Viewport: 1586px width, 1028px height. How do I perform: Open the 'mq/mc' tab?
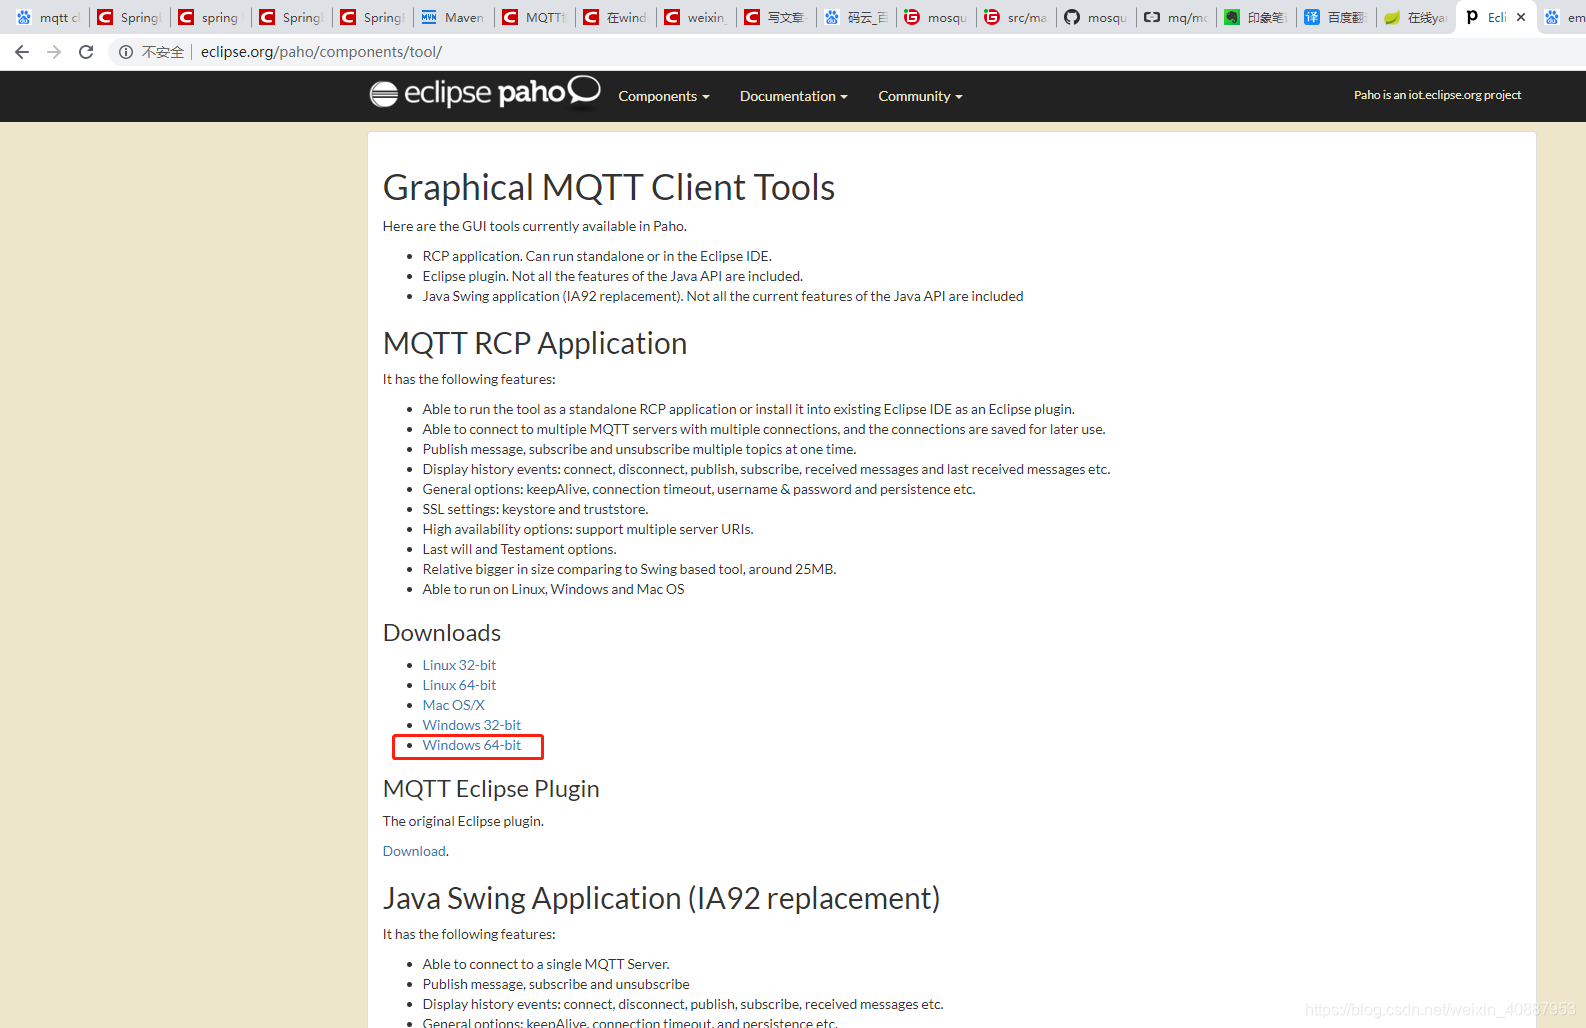point(1176,17)
